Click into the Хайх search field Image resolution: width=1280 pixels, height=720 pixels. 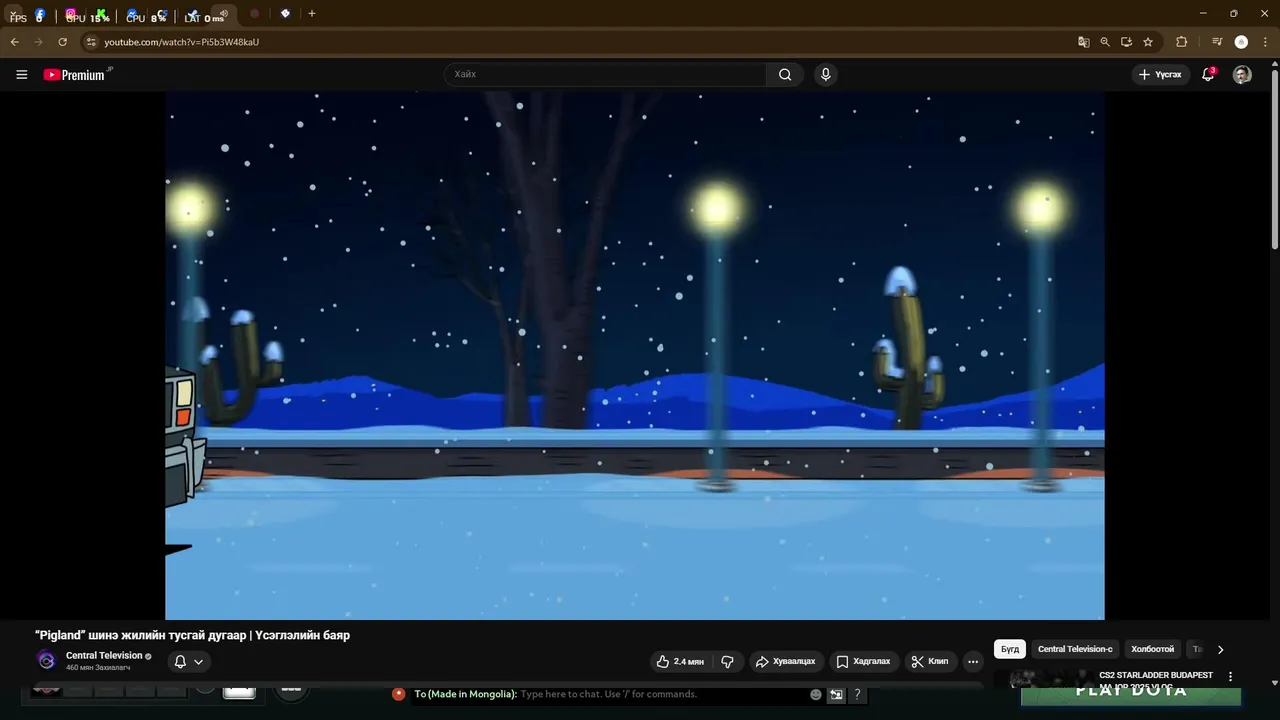(x=606, y=74)
